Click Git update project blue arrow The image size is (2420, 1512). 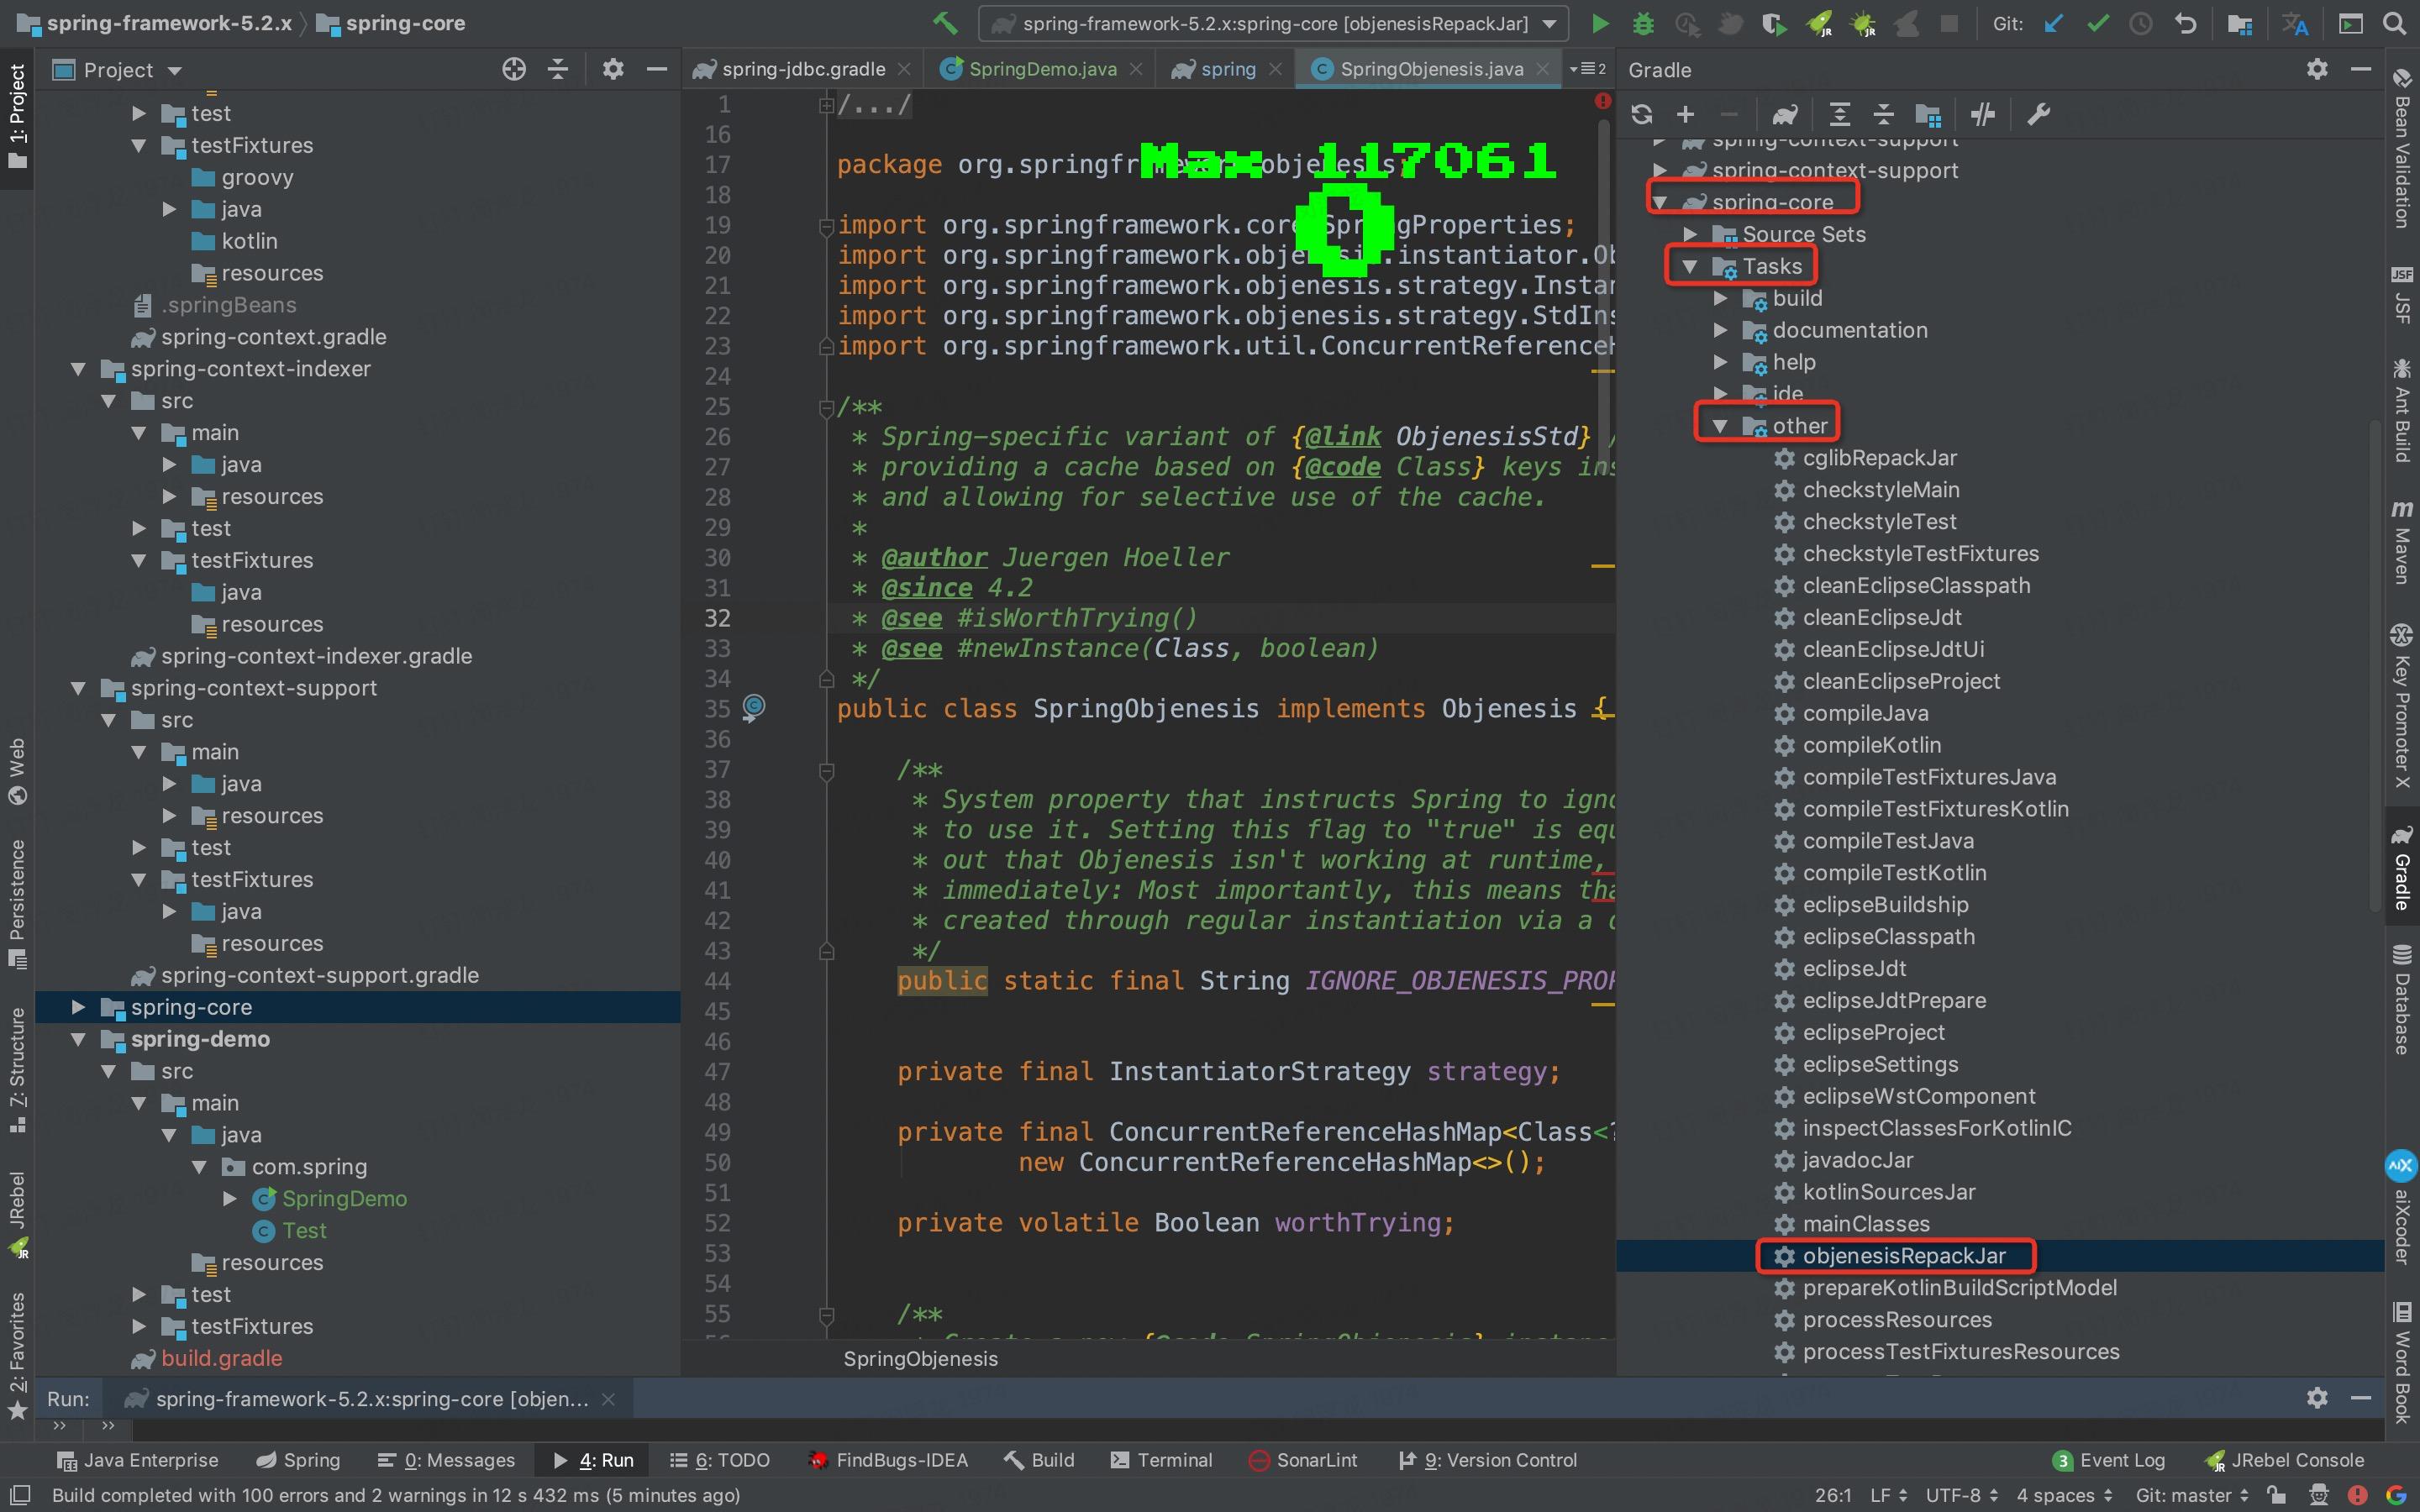(x=2053, y=23)
